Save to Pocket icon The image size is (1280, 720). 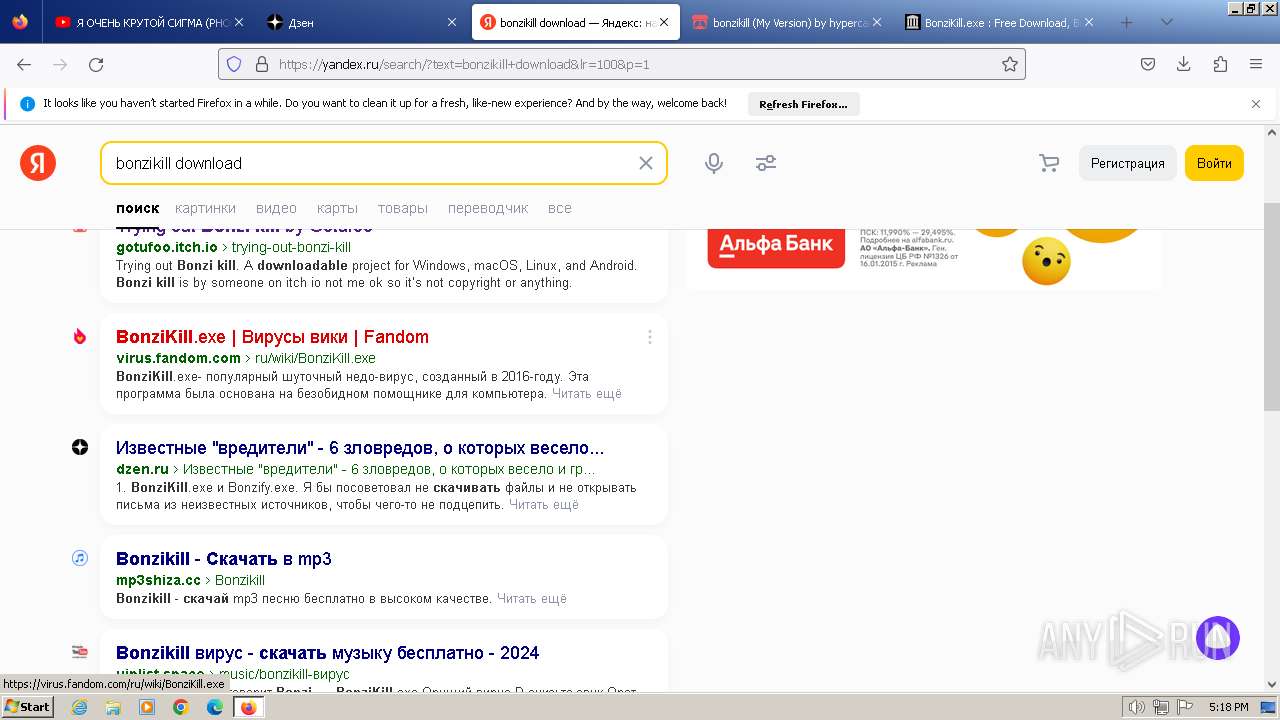click(x=1148, y=64)
